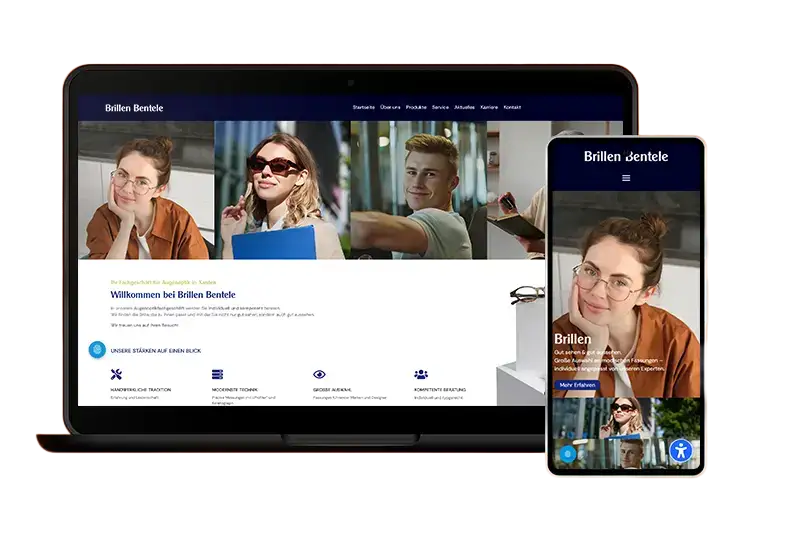
Task: Tap the Brillen Bentele logo on phone
Action: click(x=626, y=156)
